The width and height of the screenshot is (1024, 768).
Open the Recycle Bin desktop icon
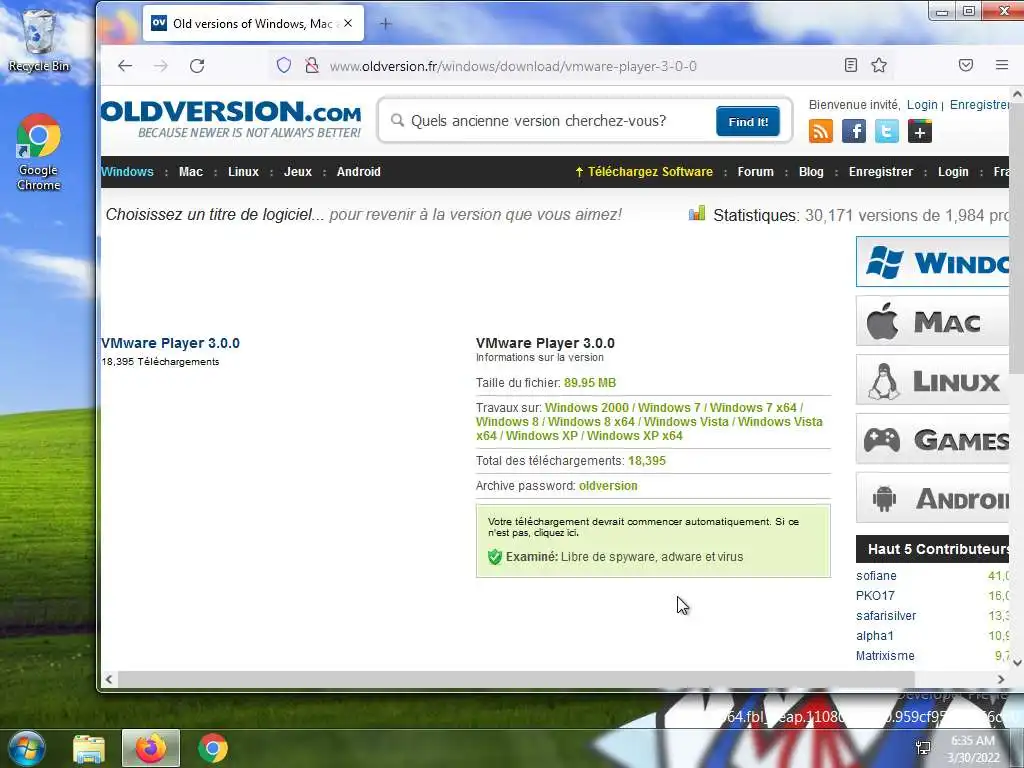39,40
